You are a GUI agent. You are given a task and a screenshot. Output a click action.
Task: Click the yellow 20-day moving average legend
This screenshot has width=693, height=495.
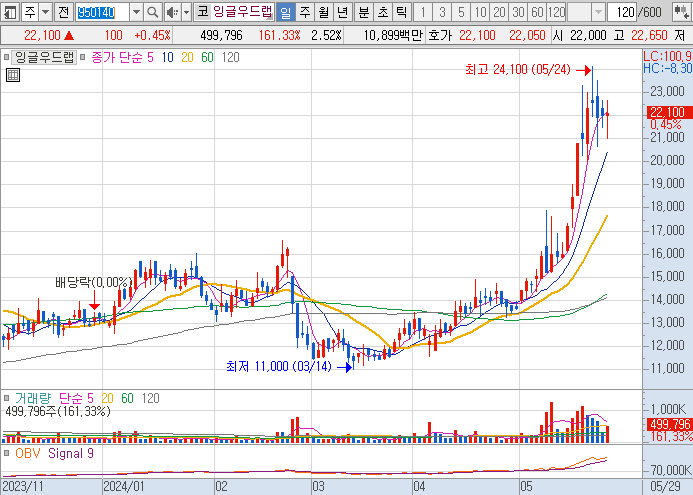point(187,57)
